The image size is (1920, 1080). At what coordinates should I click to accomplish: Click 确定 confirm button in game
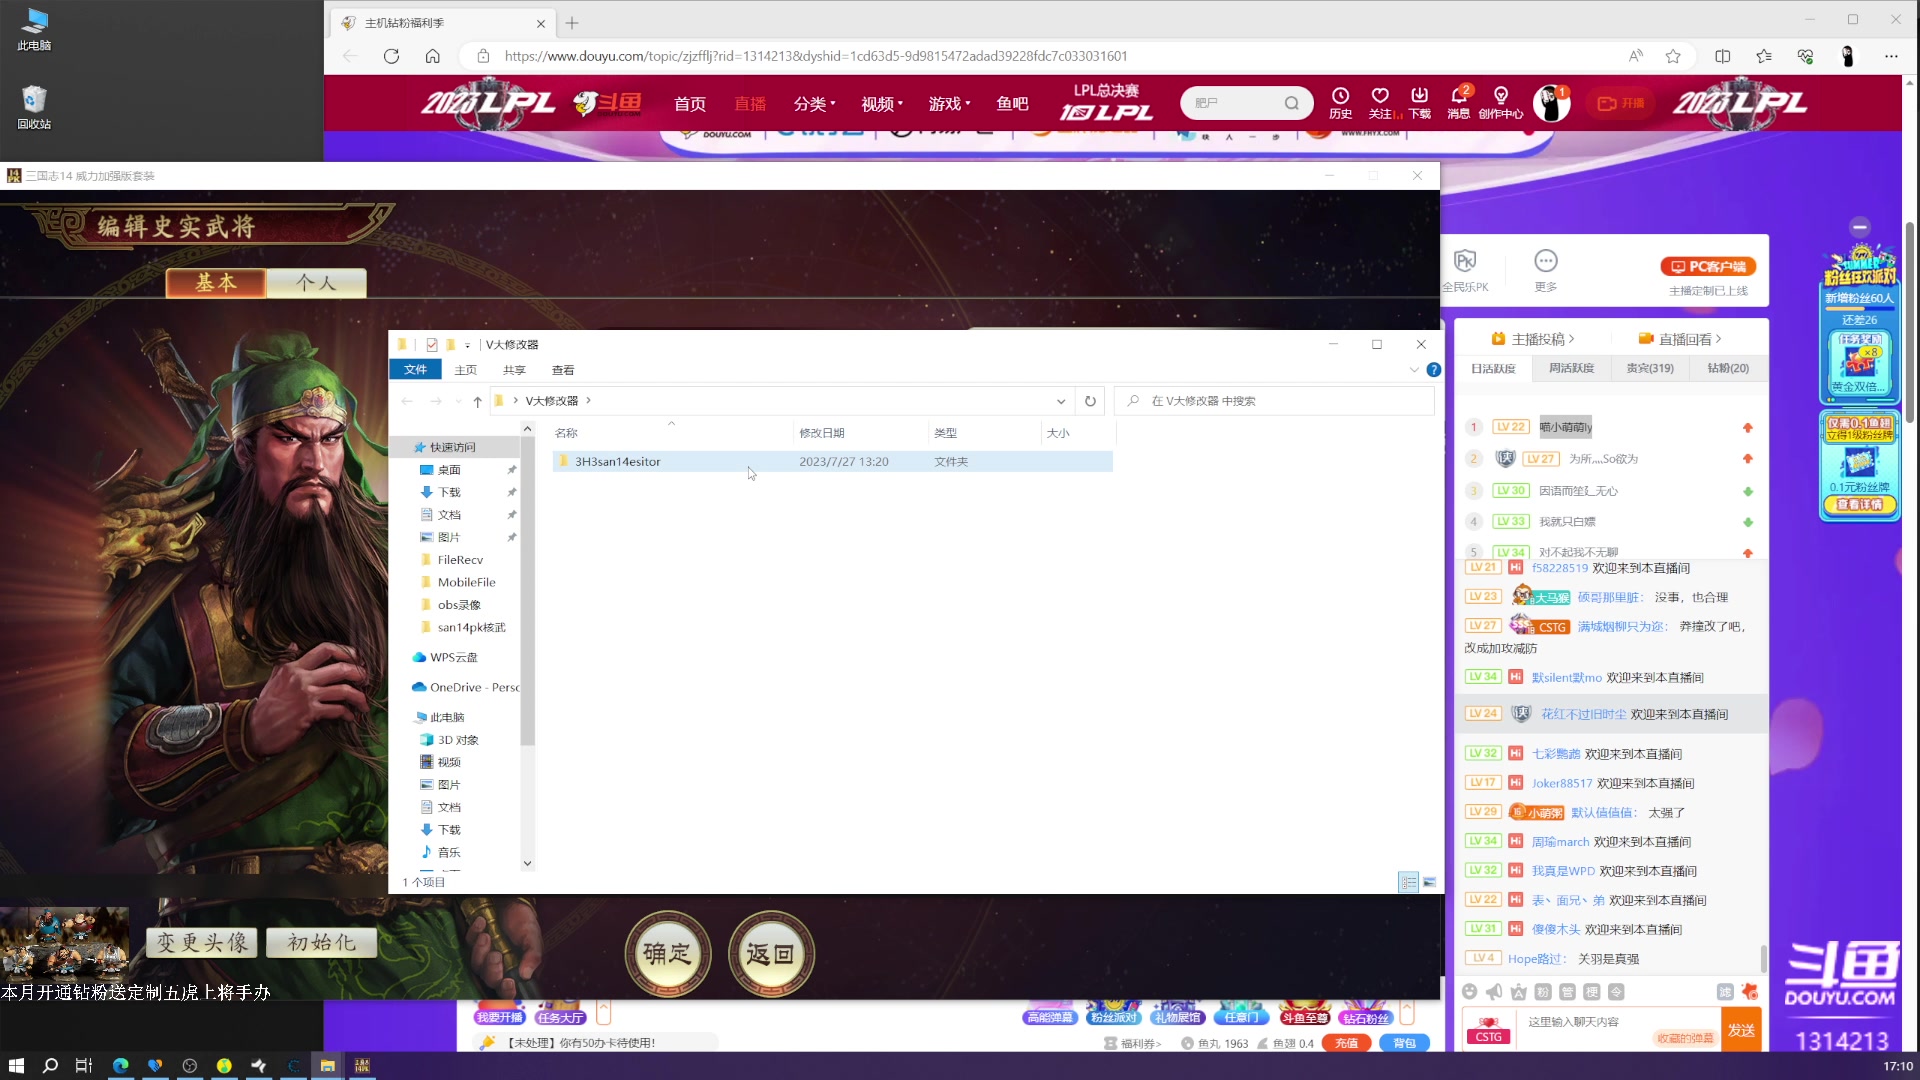click(x=667, y=954)
